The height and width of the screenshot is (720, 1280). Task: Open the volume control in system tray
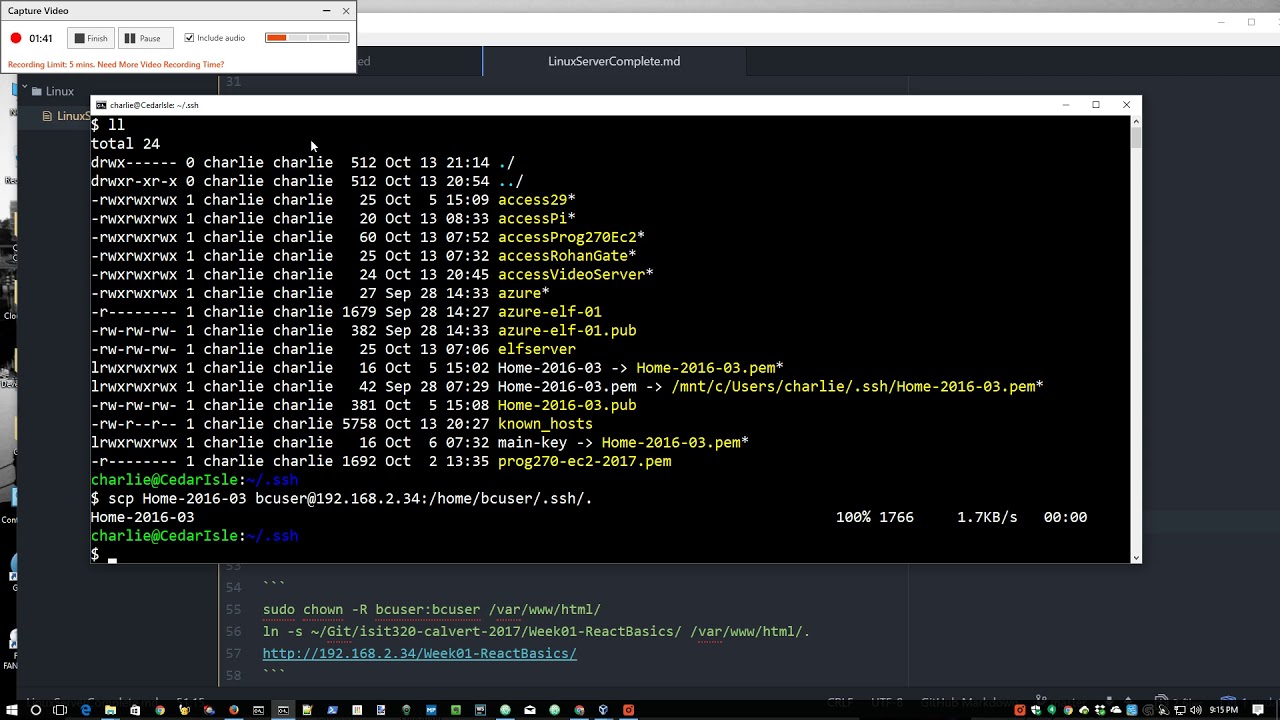[x=1196, y=710]
